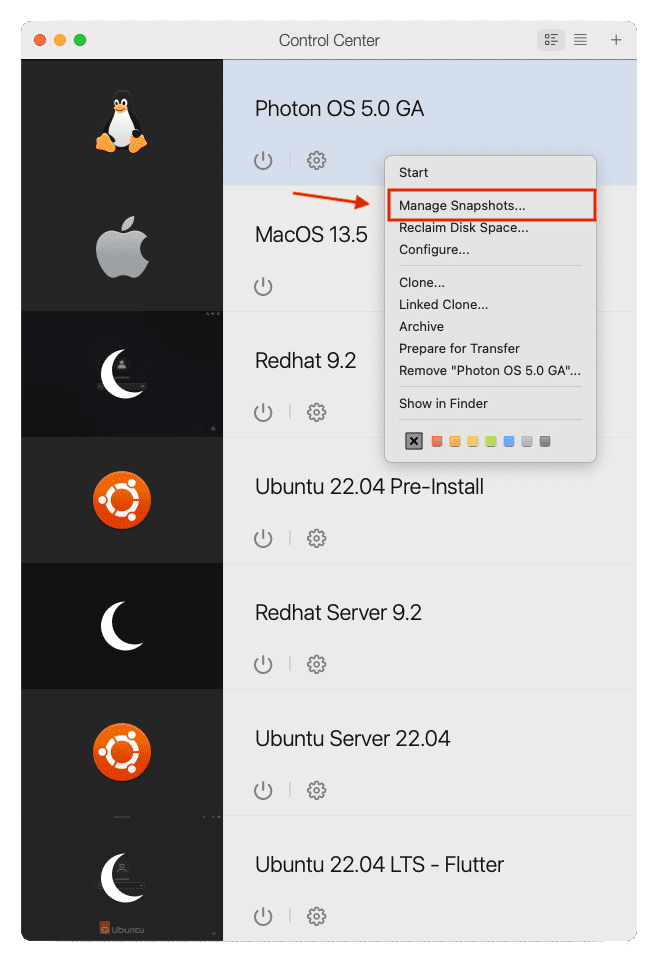Screen dimensions: 656x962
Task: Open the settings gear for Redhat Server 9.2
Action: (316, 664)
